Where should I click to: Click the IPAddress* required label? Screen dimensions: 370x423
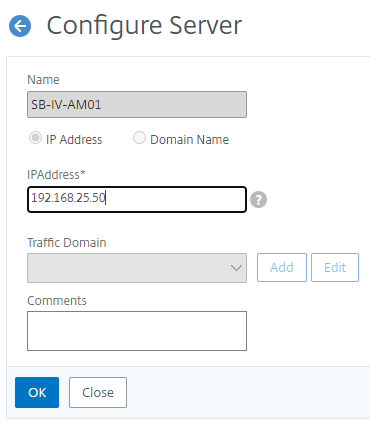click(56, 174)
